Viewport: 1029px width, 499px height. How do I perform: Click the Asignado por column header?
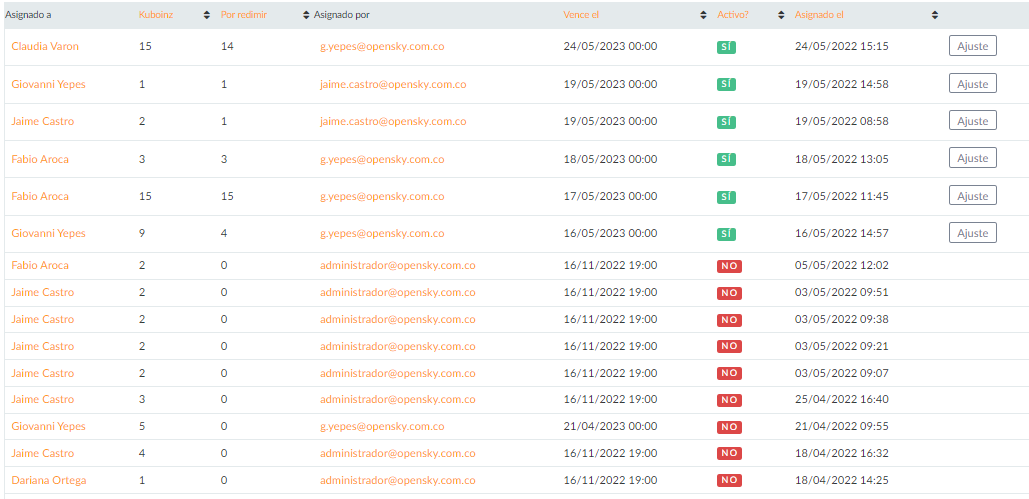coord(343,14)
